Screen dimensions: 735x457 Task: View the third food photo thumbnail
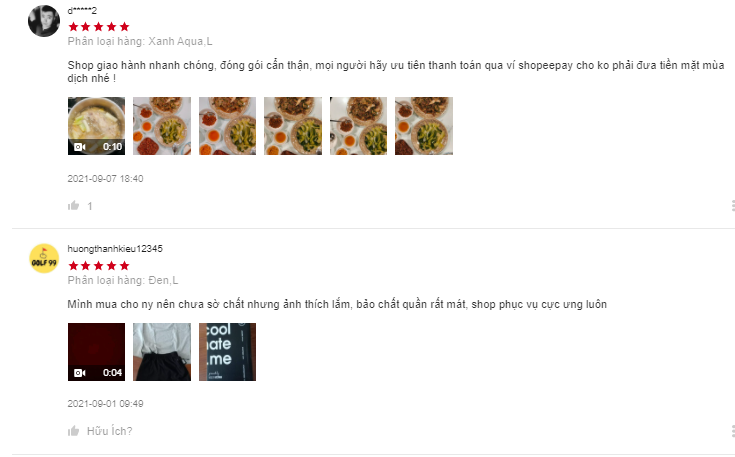point(228,126)
